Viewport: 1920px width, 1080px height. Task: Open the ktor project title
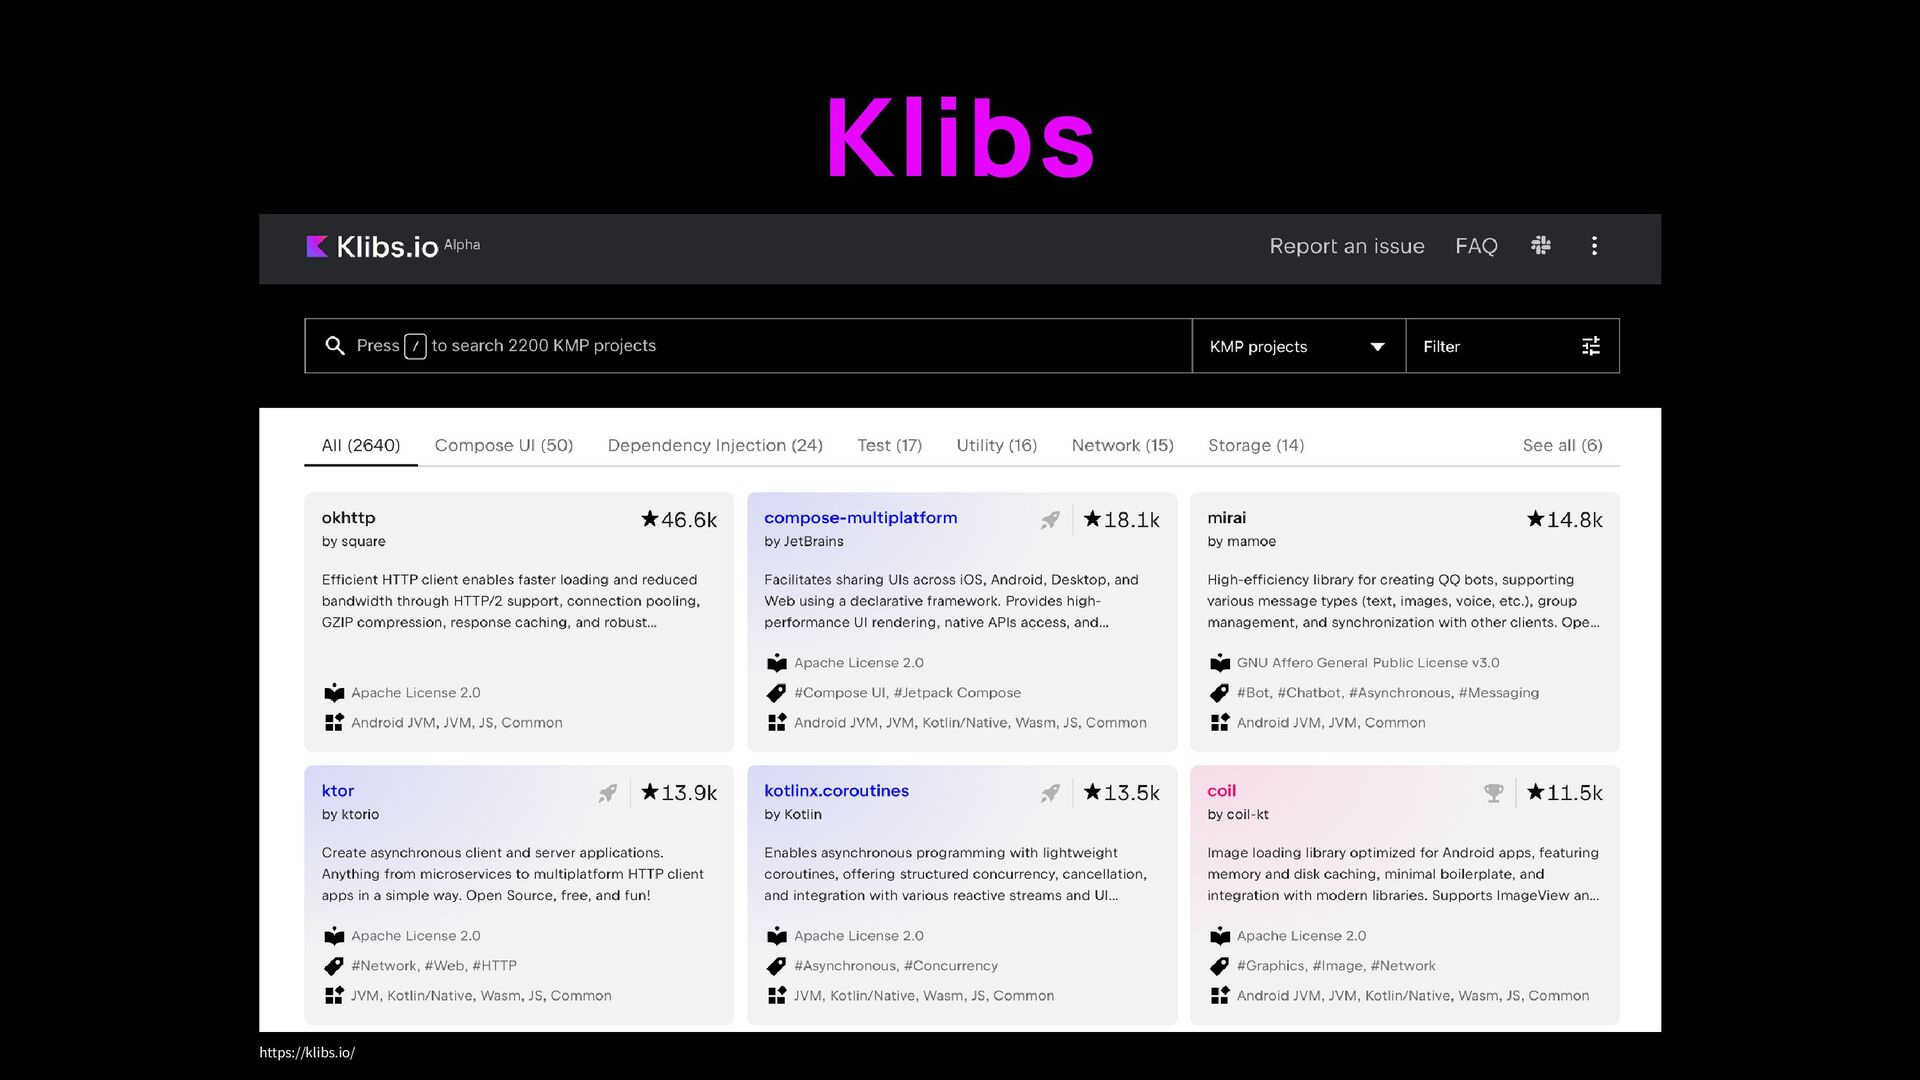tap(338, 791)
